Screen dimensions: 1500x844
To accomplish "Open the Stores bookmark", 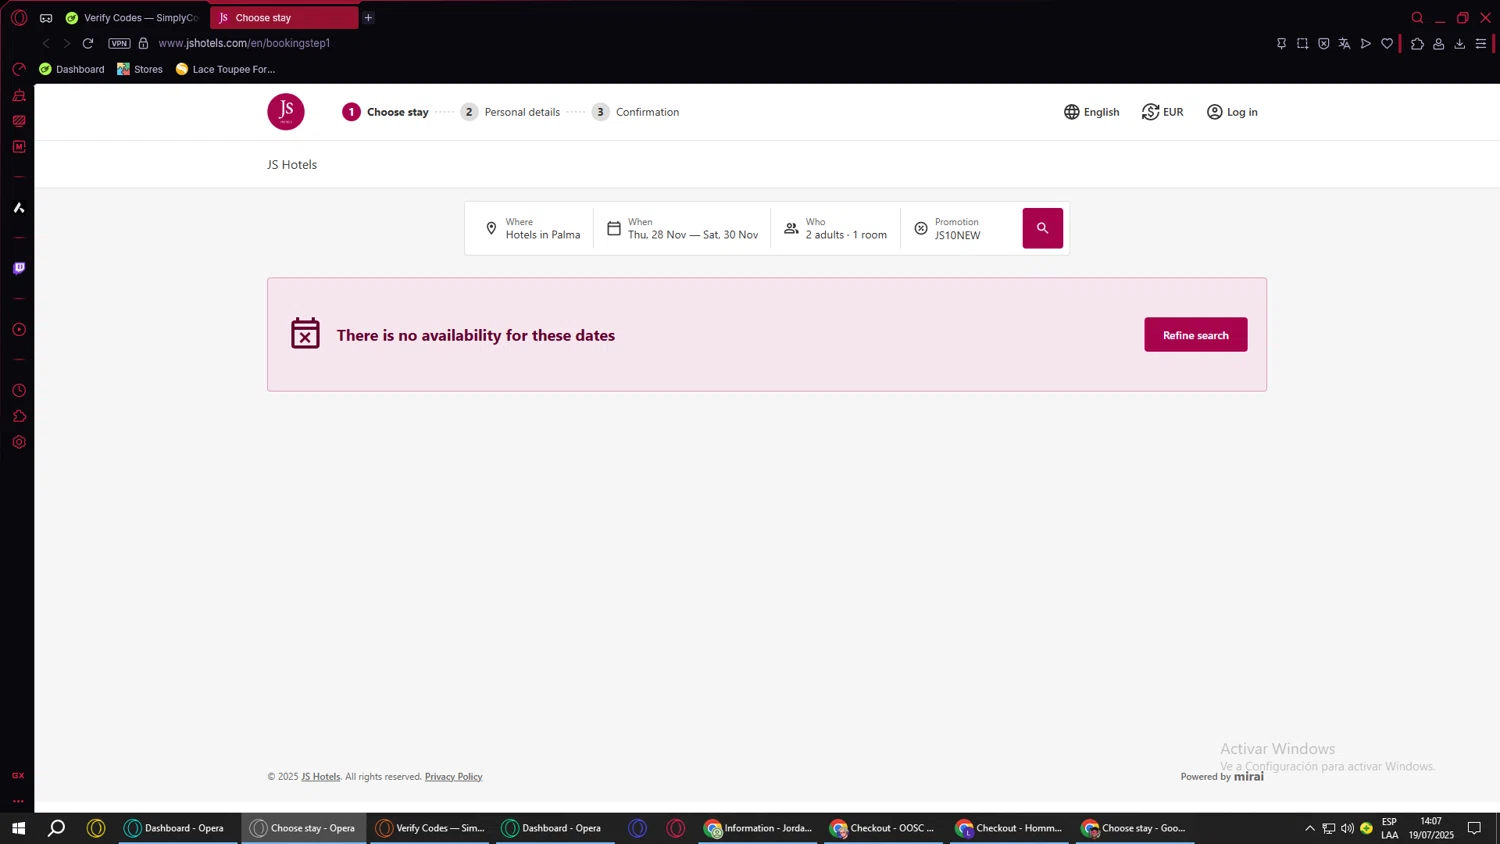I will click(x=140, y=69).
